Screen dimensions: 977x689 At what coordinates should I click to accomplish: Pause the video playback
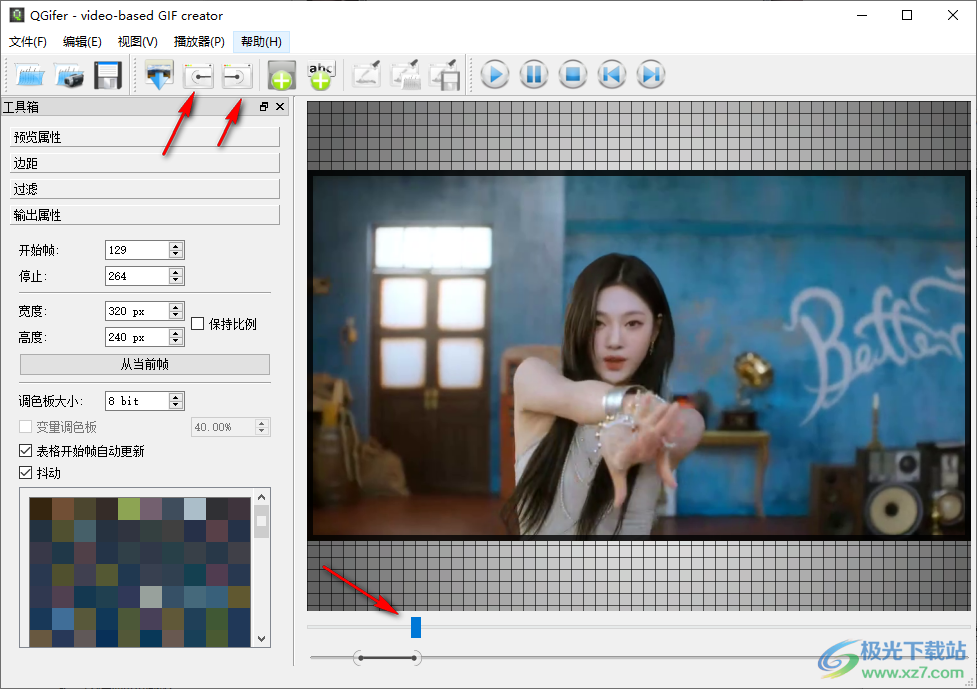pyautogui.click(x=533, y=75)
